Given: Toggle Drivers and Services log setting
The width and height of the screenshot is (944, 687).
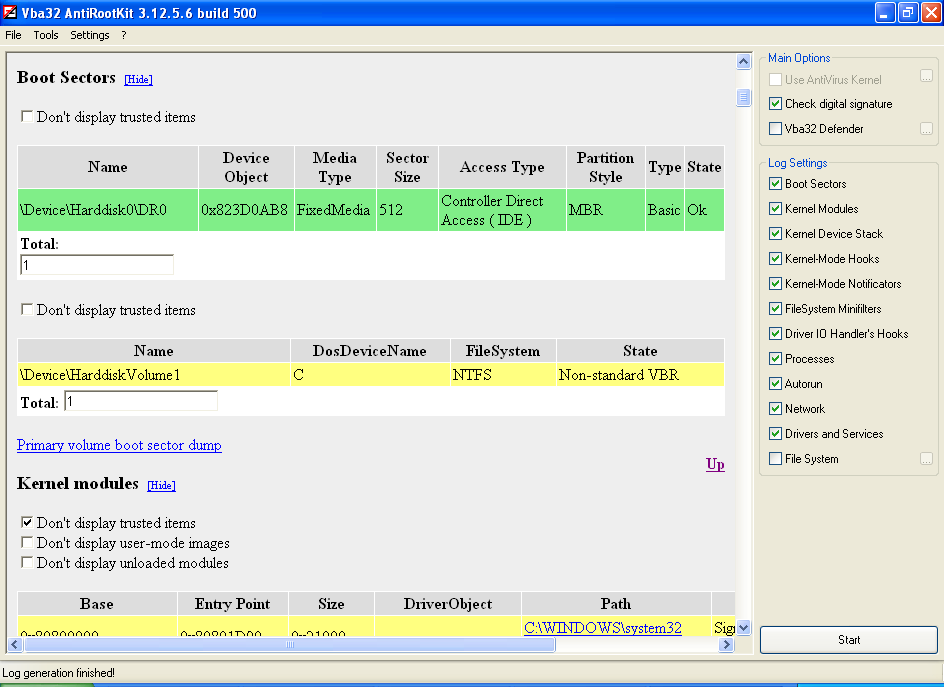Looking at the screenshot, I should (x=775, y=434).
